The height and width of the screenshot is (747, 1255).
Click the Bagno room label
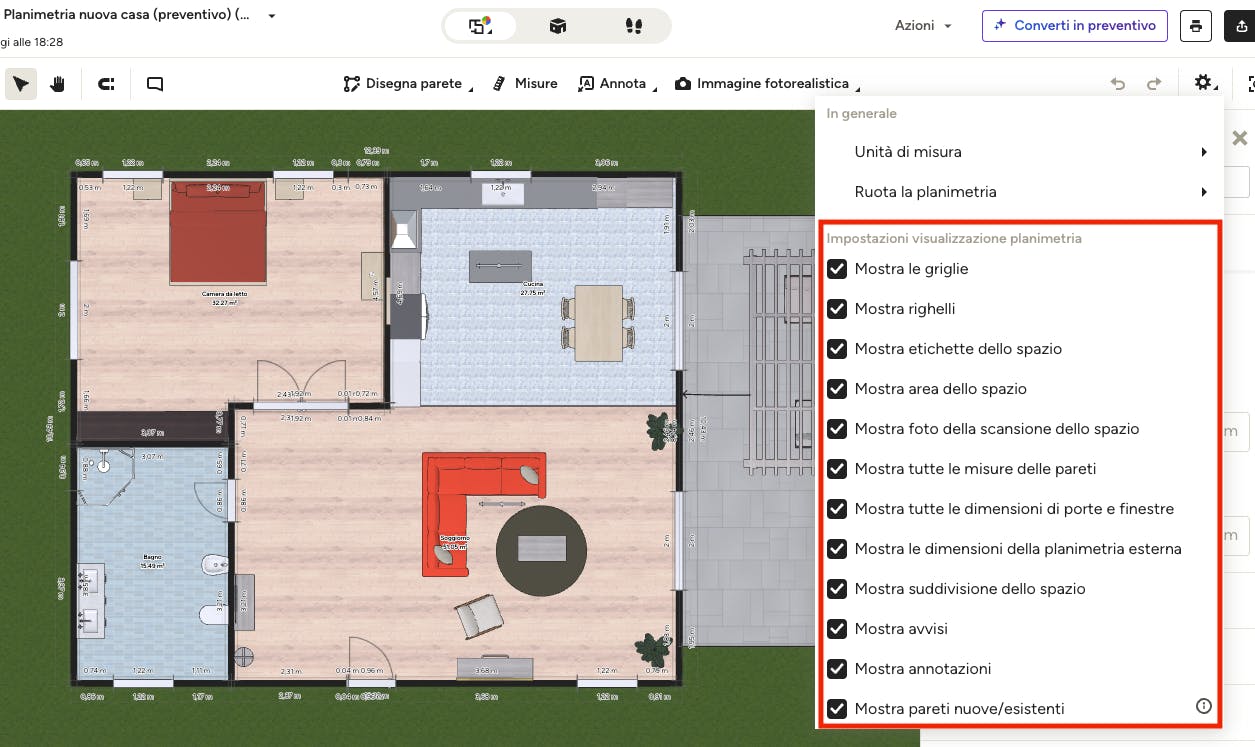pyautogui.click(x=152, y=557)
